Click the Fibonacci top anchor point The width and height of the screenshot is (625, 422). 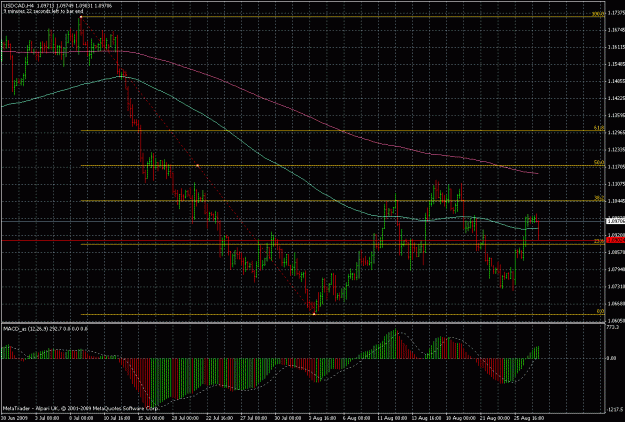point(81,17)
